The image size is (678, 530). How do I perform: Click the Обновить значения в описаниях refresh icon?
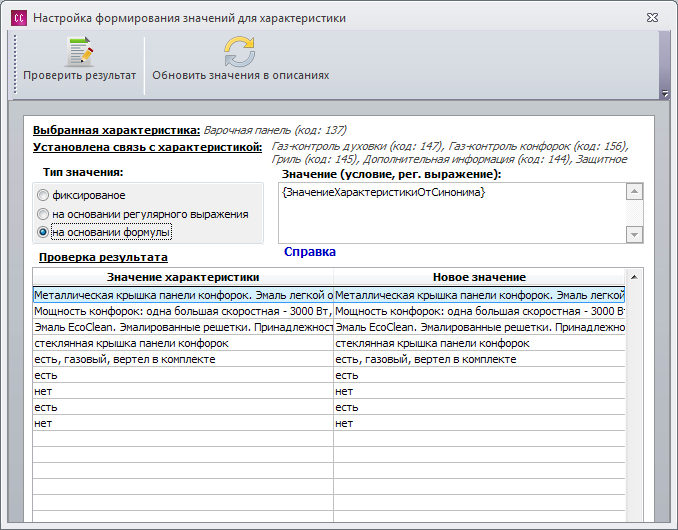pos(240,52)
